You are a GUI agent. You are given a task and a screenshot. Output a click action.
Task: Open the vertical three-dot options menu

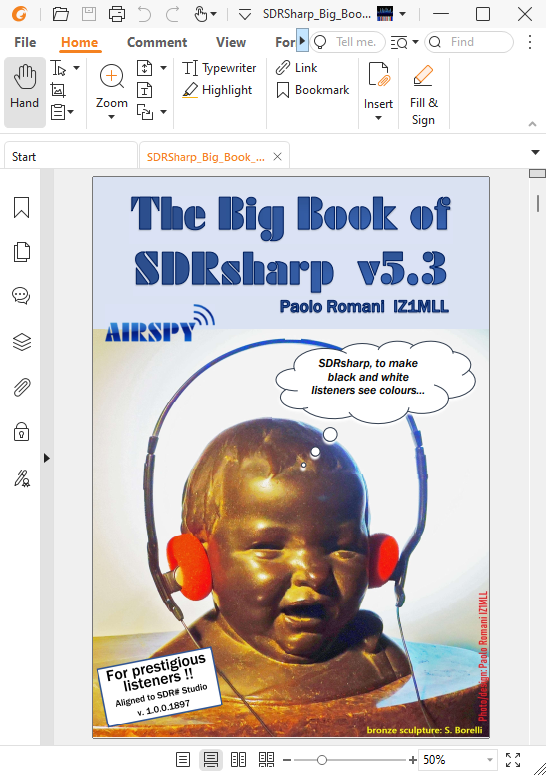(x=530, y=42)
